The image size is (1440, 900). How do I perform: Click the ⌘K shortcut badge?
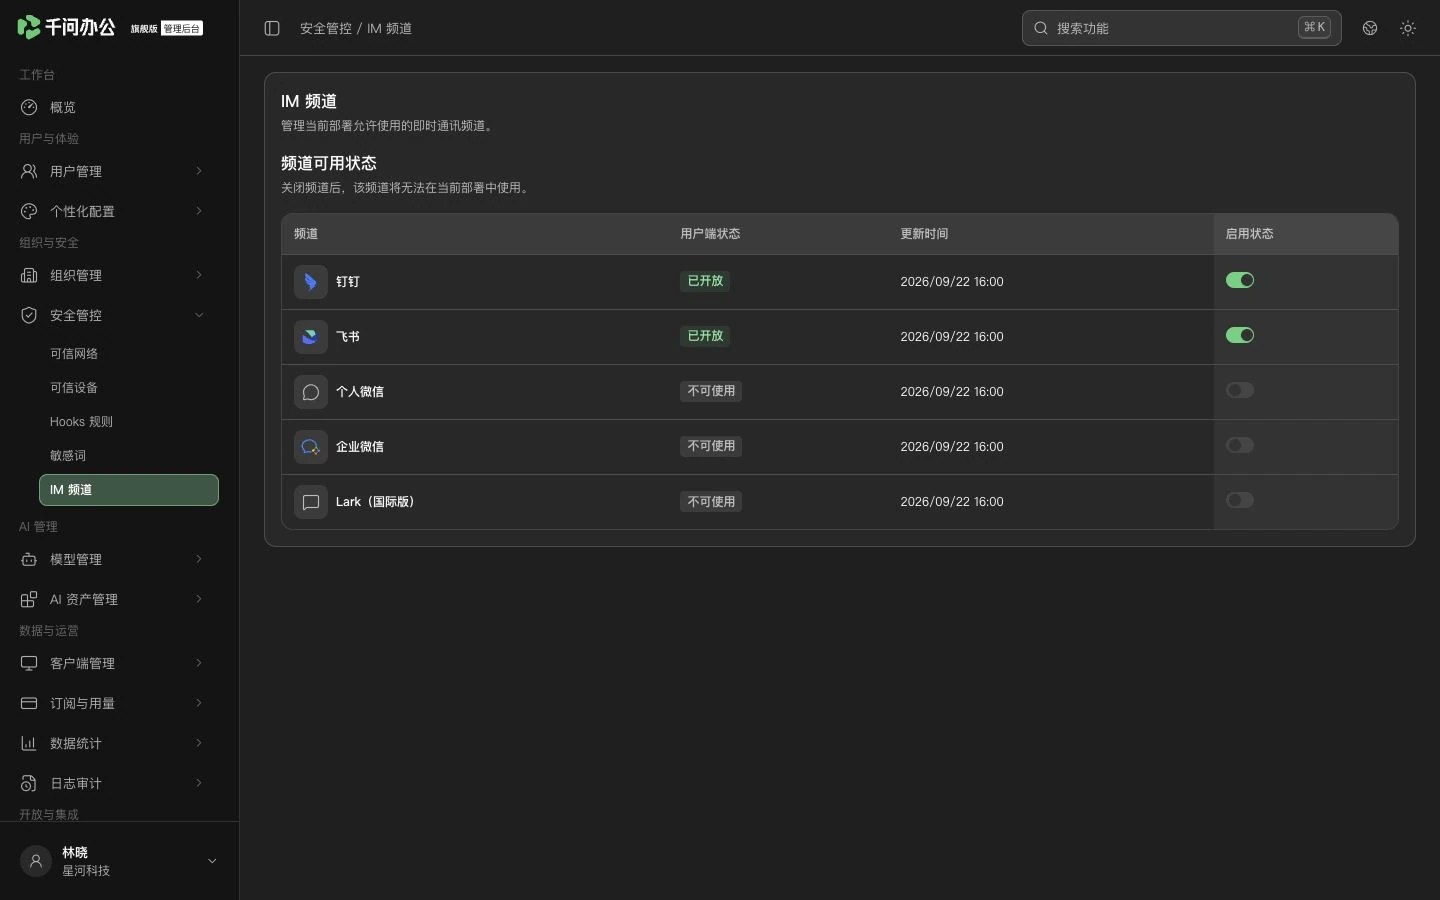coord(1314,27)
